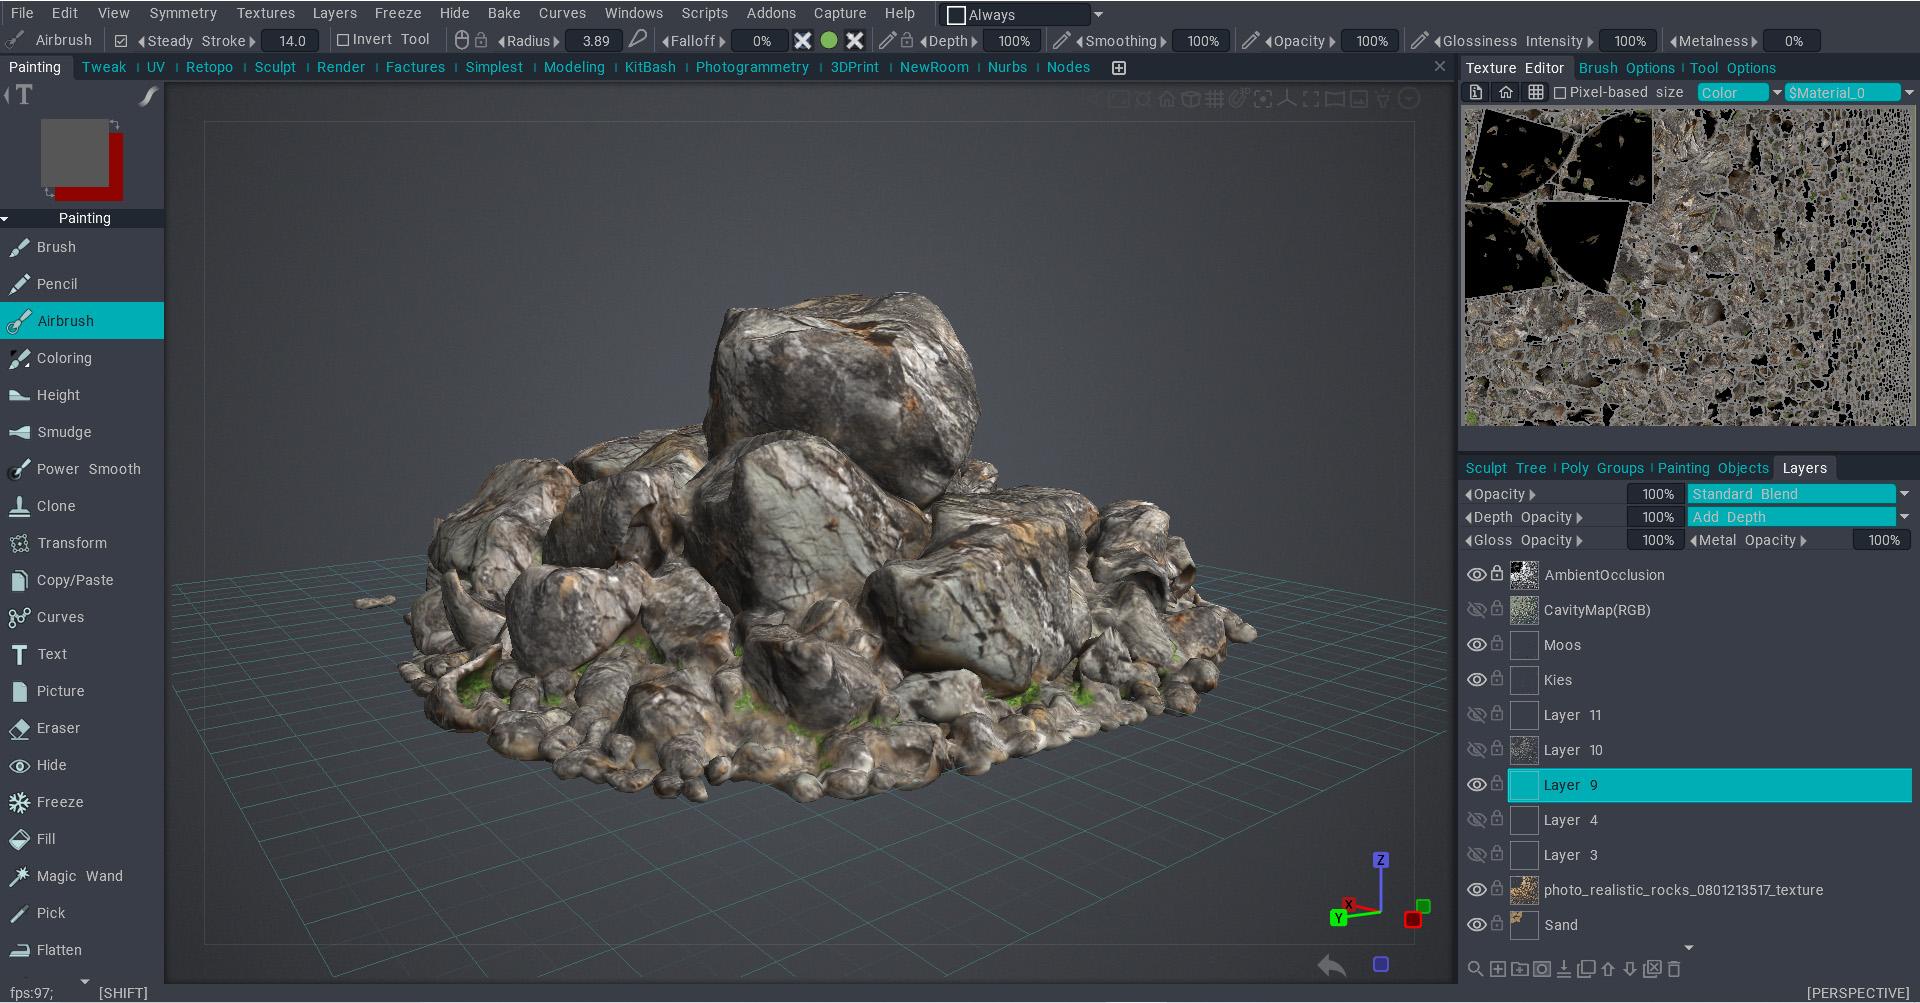Delete layer using trash icon

(1674, 968)
